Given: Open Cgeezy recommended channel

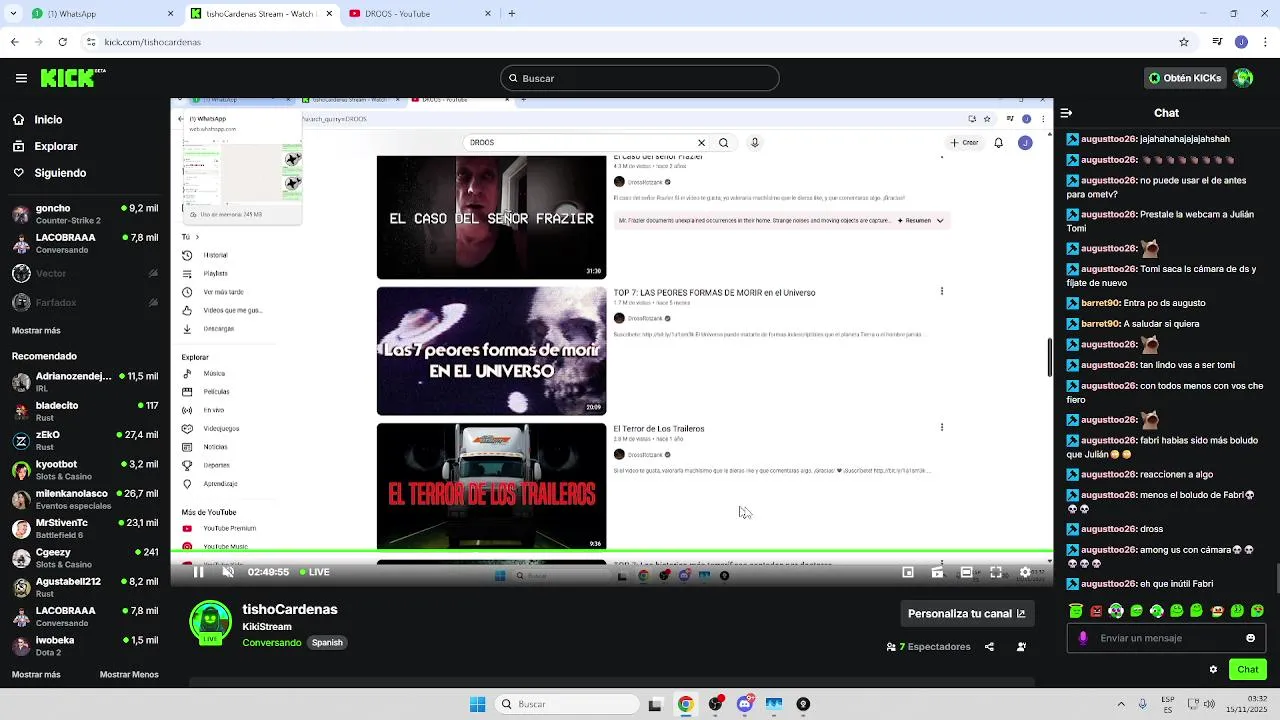Looking at the screenshot, I should 85,558.
